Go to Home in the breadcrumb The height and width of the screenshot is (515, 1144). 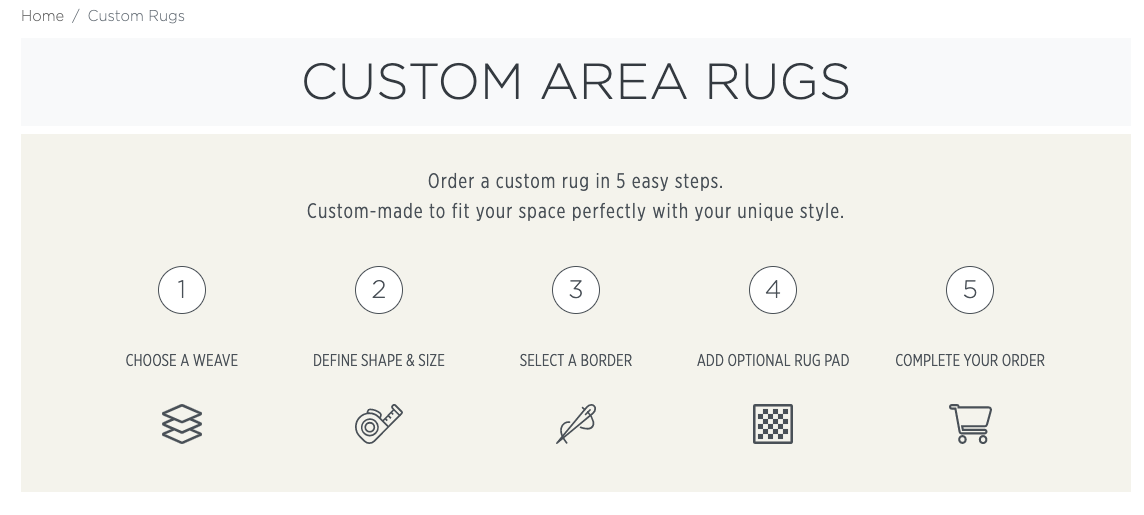pyautogui.click(x=42, y=16)
